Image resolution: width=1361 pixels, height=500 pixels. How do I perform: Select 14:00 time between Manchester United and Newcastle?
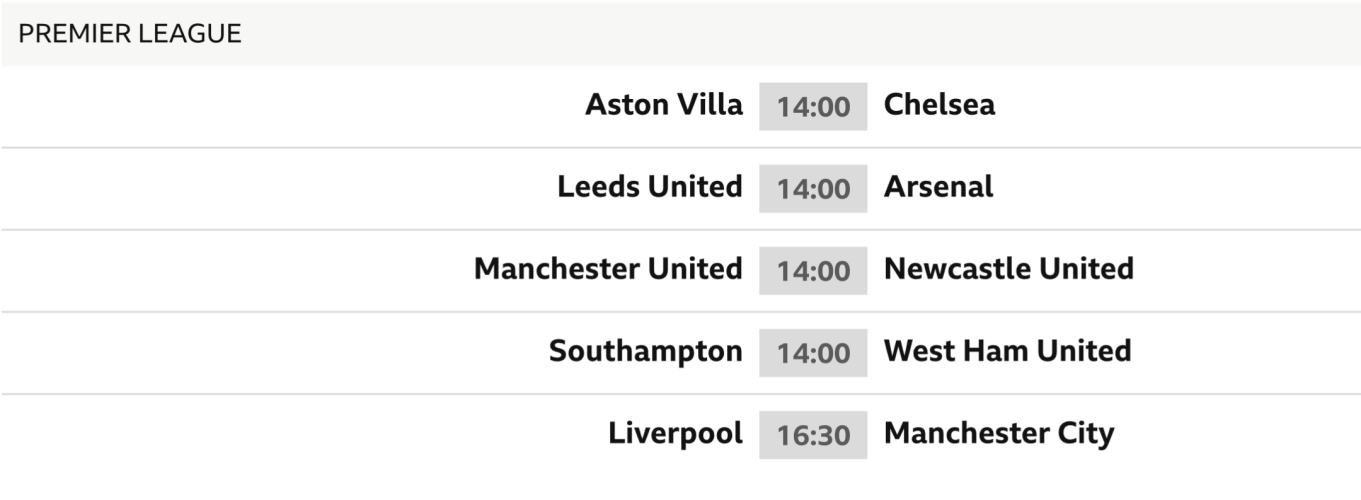(813, 271)
